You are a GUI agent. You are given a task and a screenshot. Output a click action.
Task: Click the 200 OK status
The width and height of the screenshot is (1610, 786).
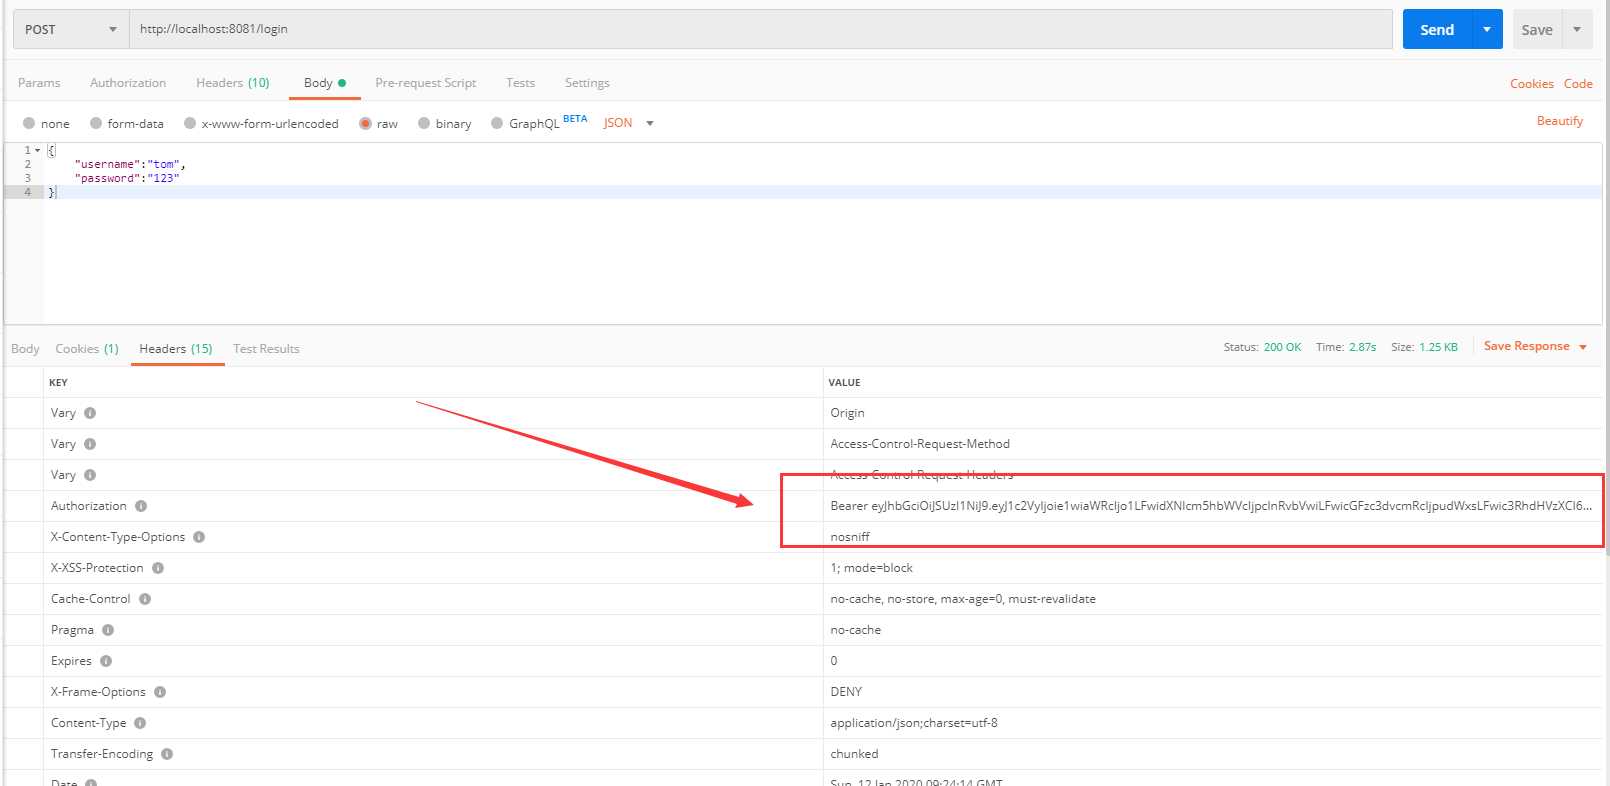click(x=1282, y=347)
